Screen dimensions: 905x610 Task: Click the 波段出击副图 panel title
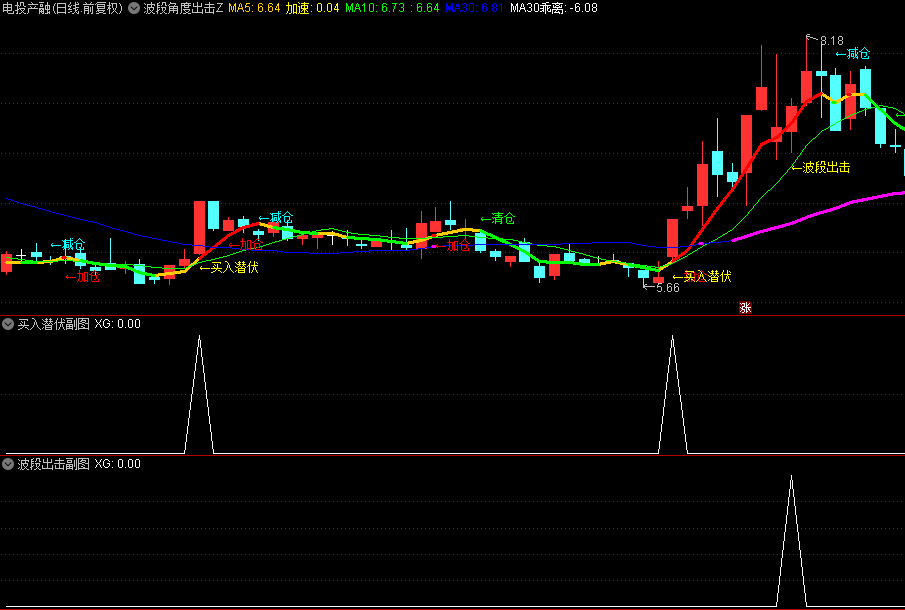pos(54,464)
